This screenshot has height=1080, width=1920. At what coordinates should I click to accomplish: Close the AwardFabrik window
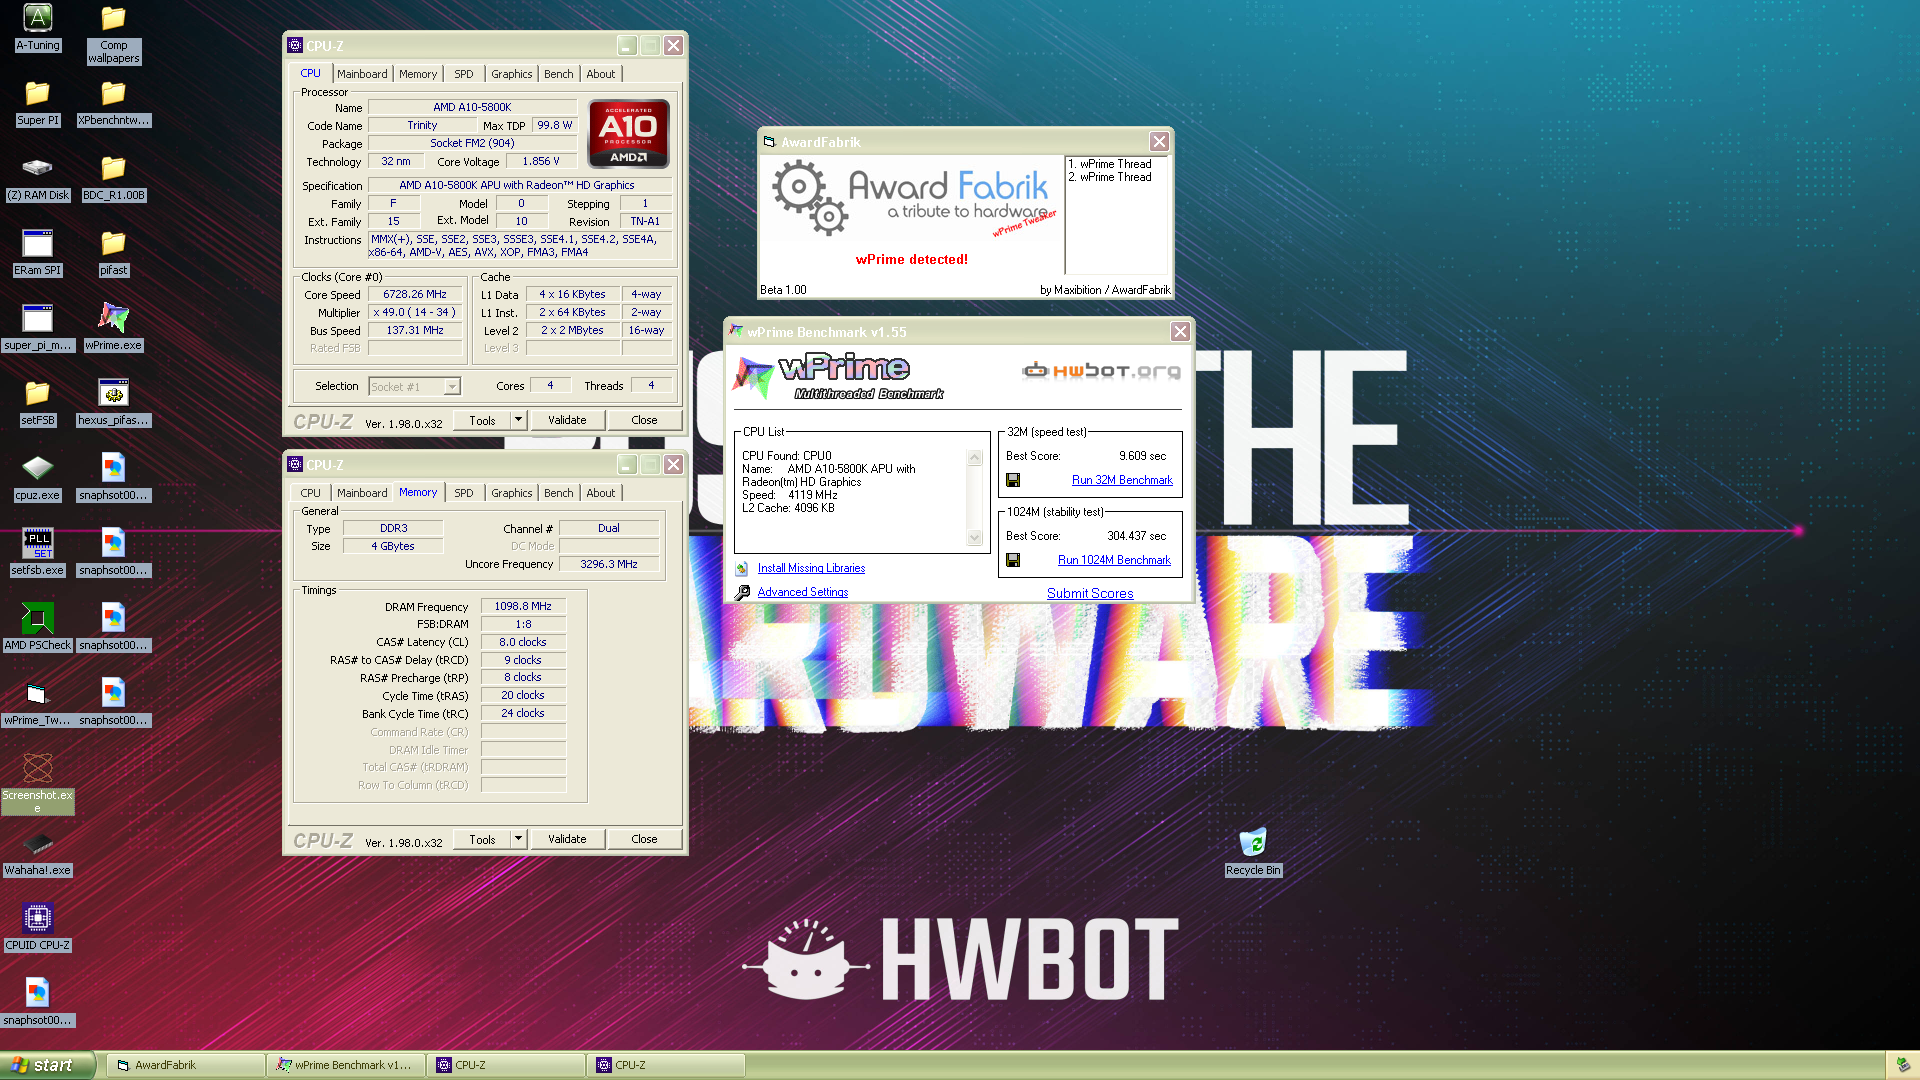[x=1159, y=142]
